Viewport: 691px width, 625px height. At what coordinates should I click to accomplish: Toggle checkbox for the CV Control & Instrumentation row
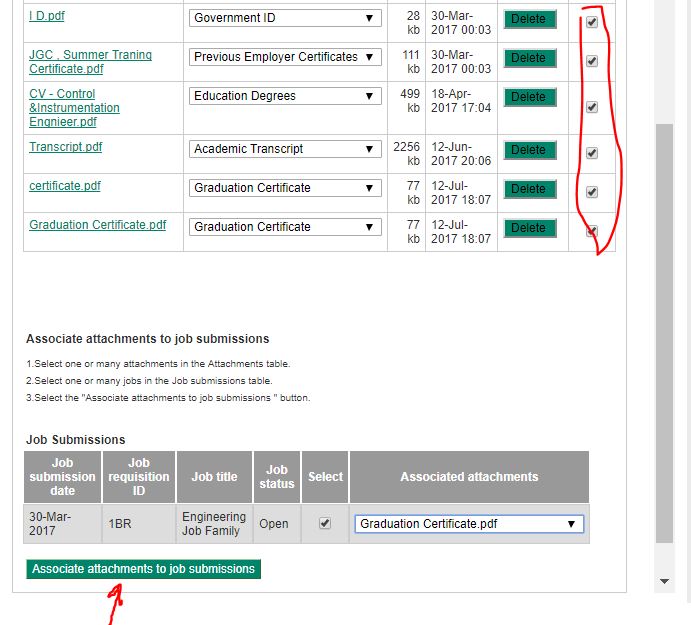tap(592, 107)
